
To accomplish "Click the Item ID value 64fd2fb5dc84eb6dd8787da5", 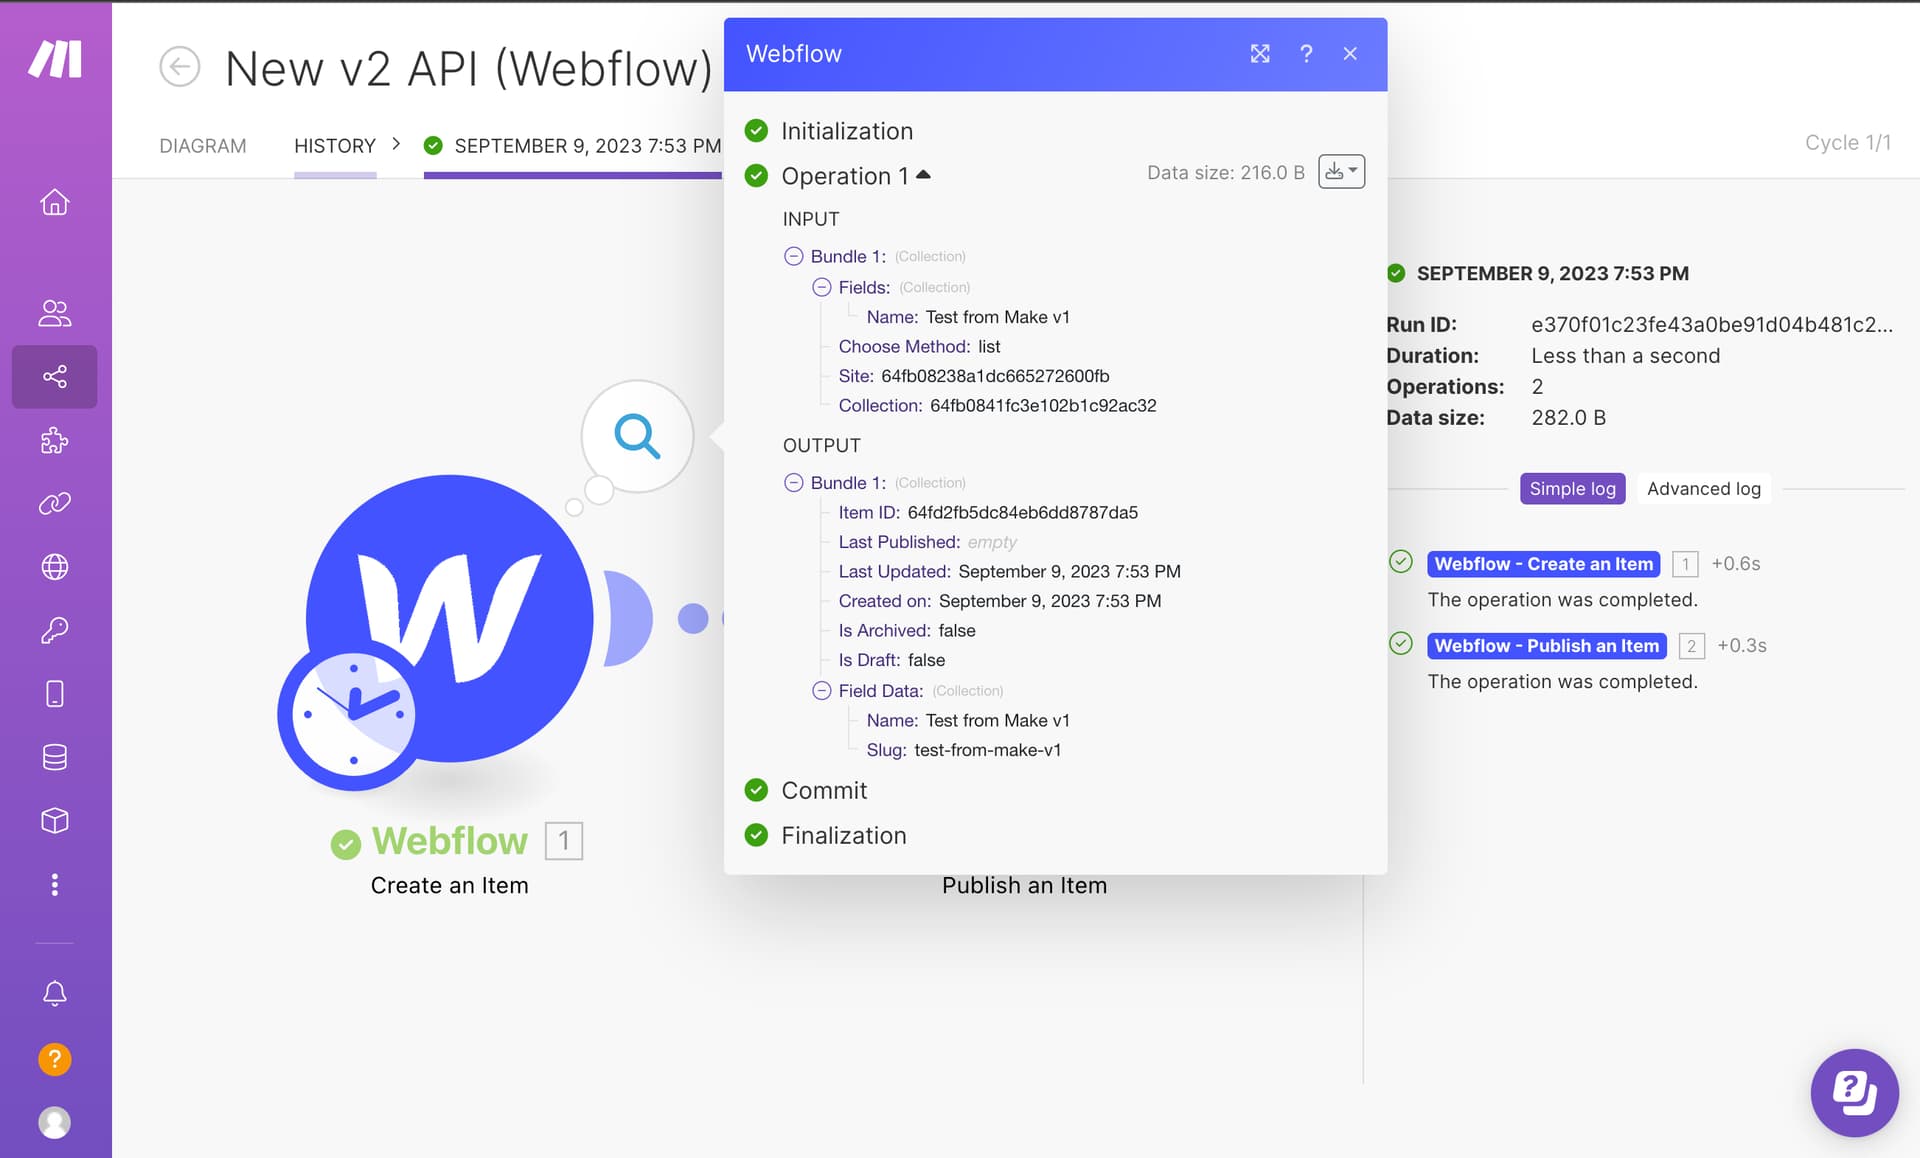I will (1022, 512).
